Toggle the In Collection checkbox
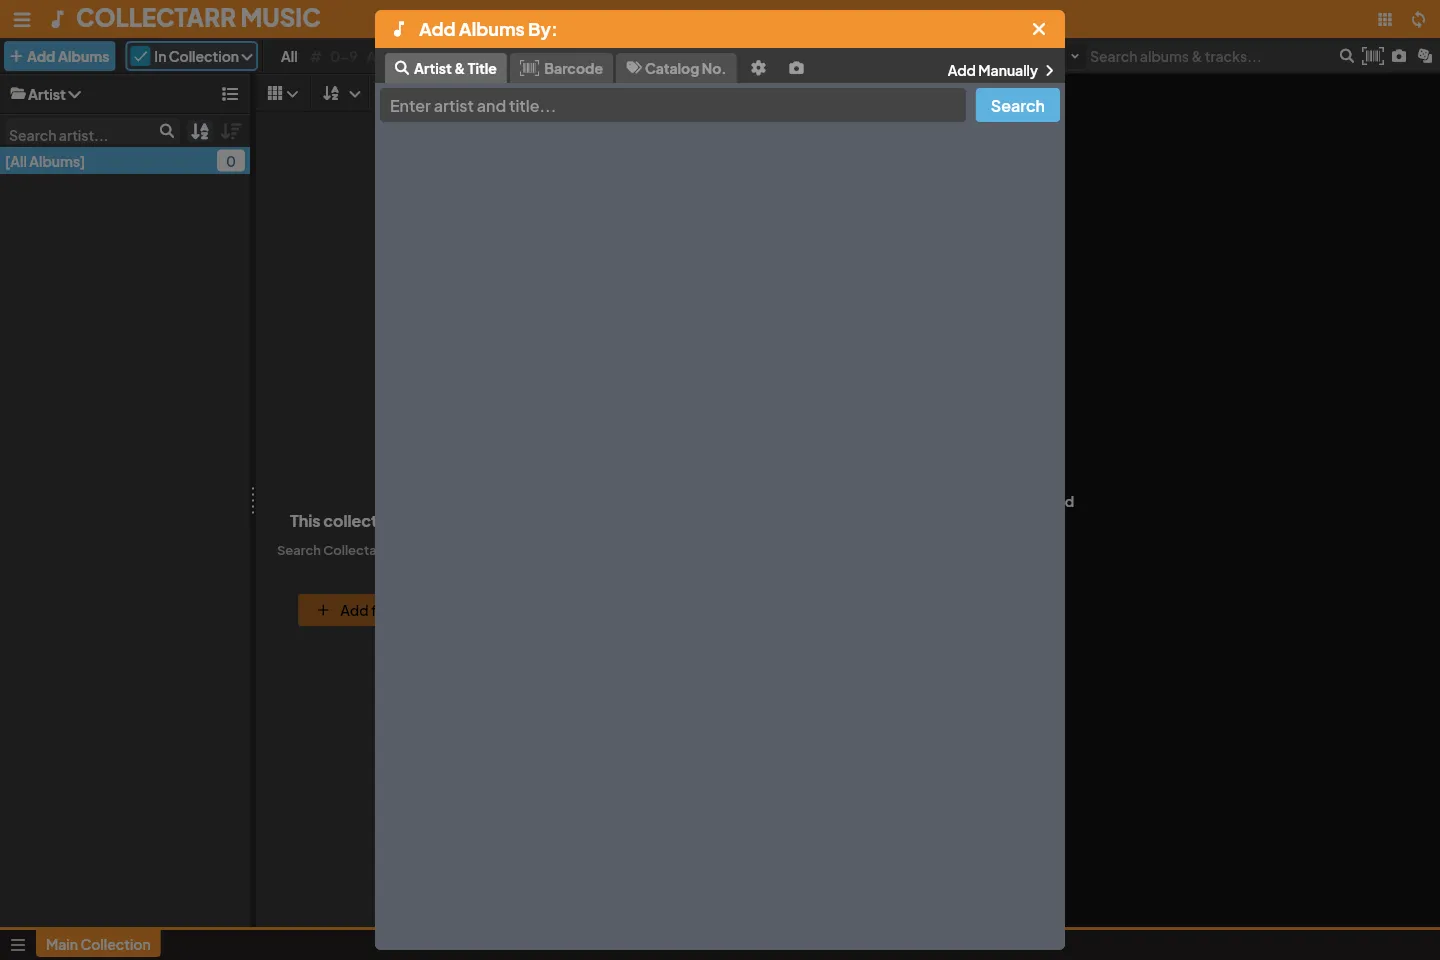The height and width of the screenshot is (960, 1440). pos(141,56)
